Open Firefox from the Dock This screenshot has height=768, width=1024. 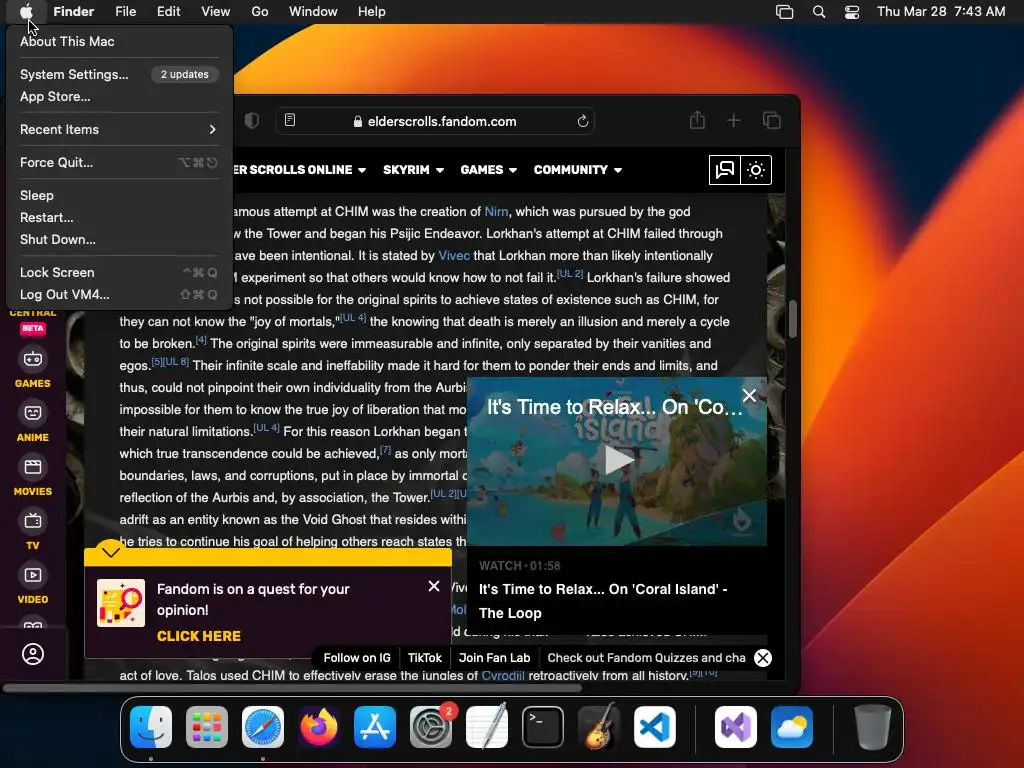click(319, 727)
